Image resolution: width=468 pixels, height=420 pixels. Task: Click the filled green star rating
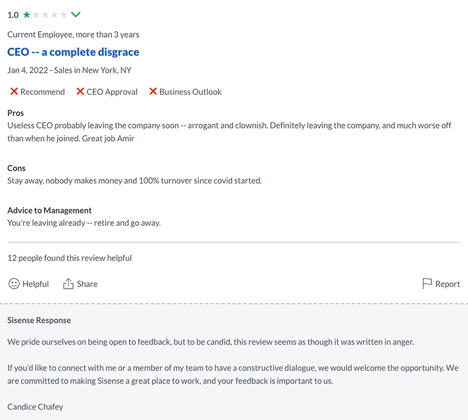(27, 15)
